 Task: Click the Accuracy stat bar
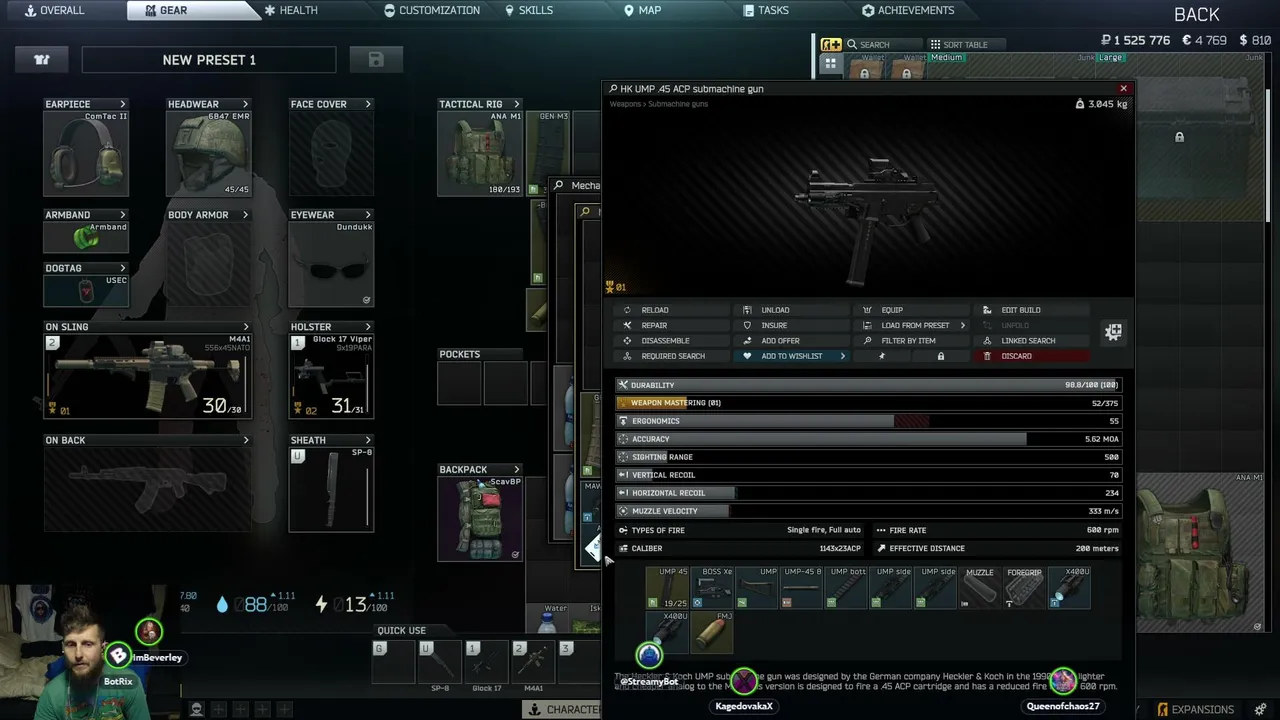pyautogui.click(x=868, y=439)
